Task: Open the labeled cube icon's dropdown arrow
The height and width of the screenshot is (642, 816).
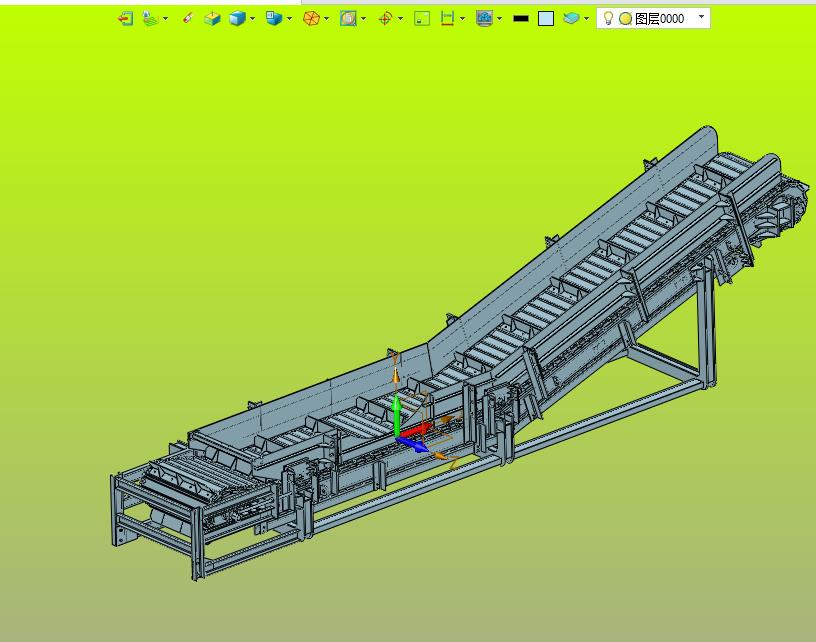Action: coord(289,19)
